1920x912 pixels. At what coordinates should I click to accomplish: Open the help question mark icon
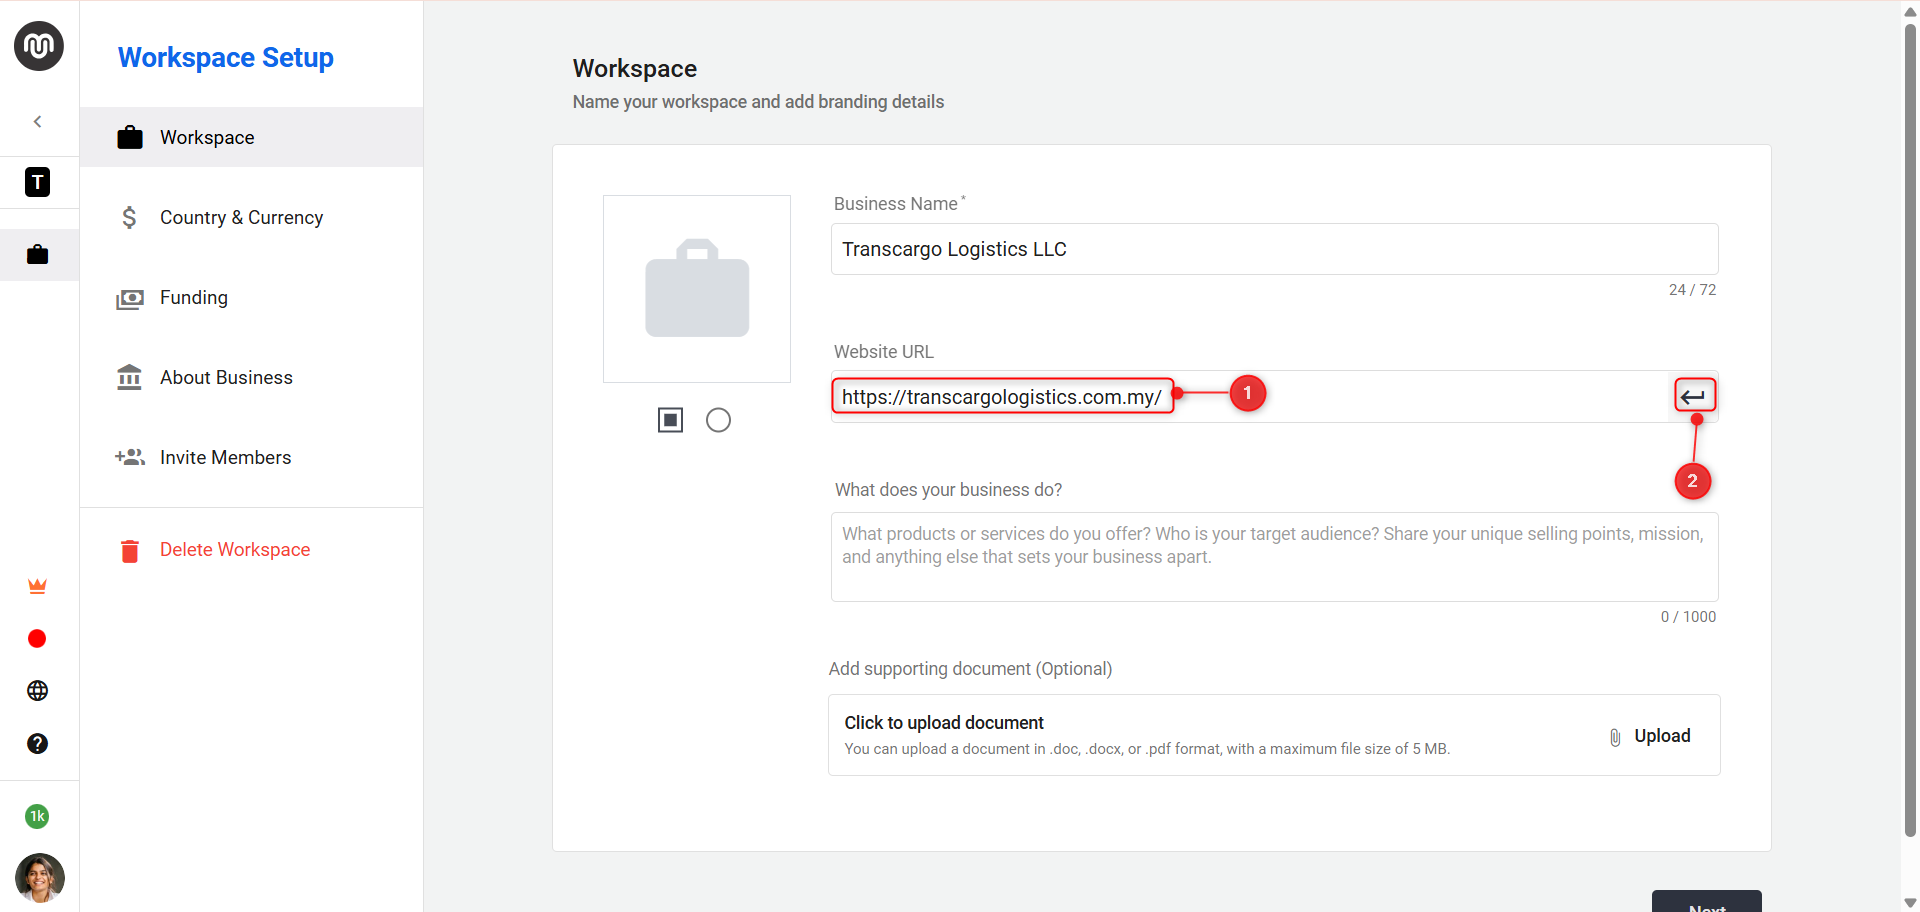click(38, 744)
